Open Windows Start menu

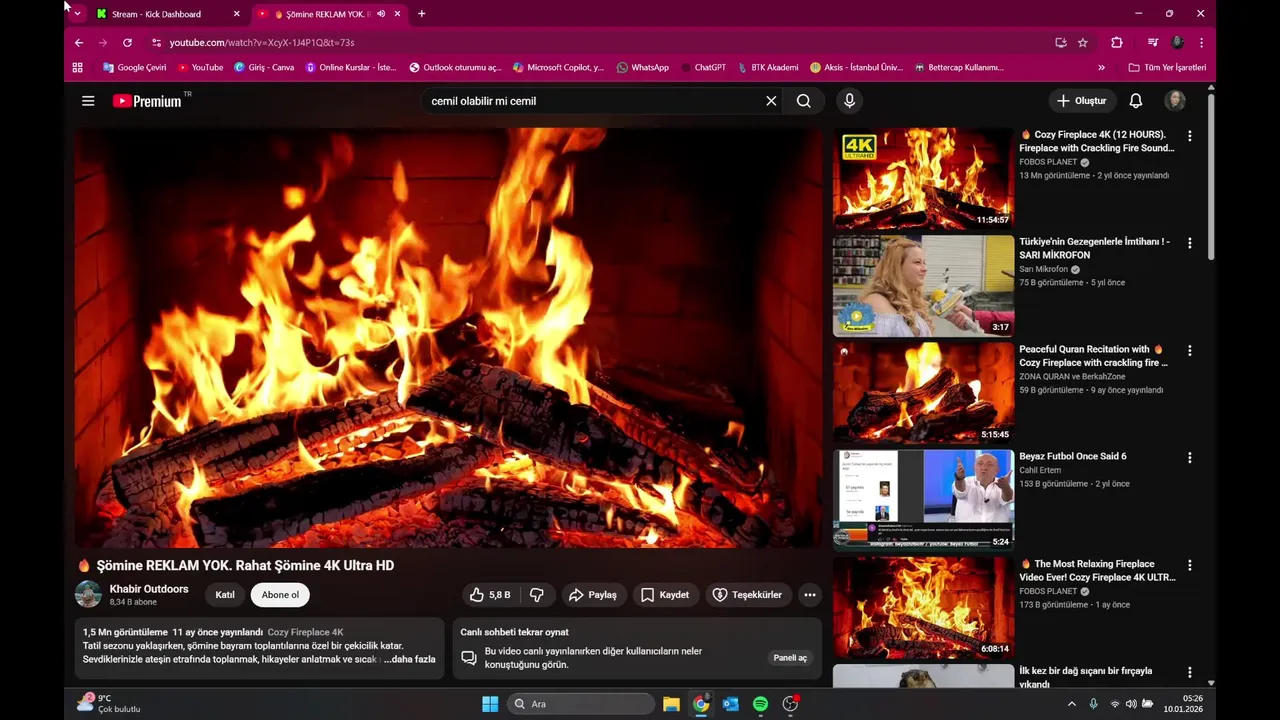point(490,704)
